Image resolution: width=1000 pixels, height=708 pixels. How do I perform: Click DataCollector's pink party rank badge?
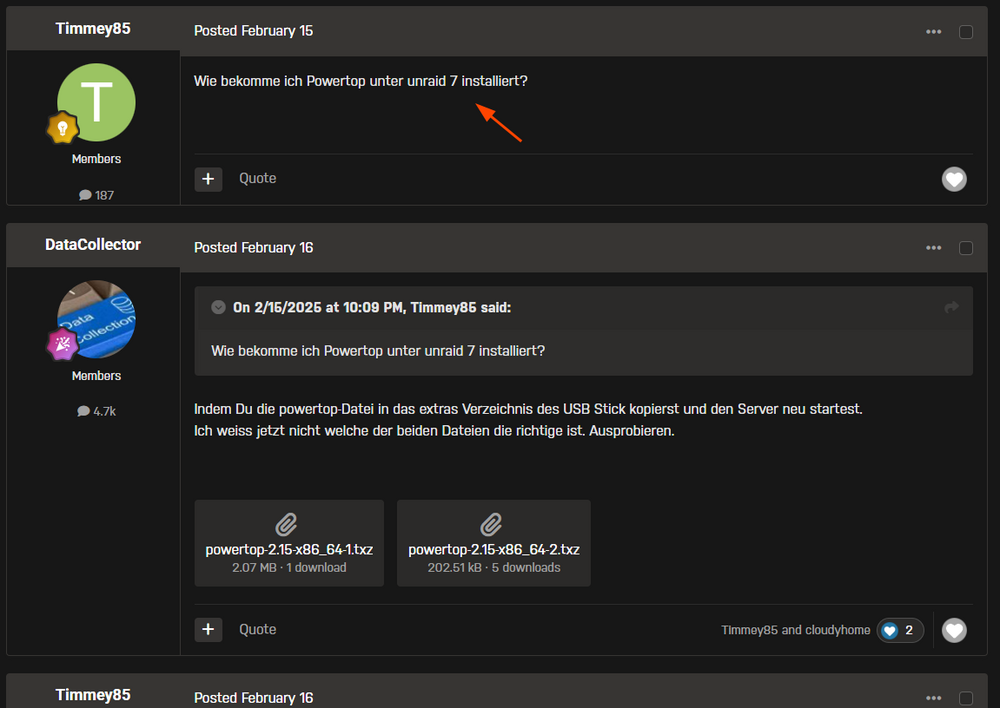[x=62, y=344]
